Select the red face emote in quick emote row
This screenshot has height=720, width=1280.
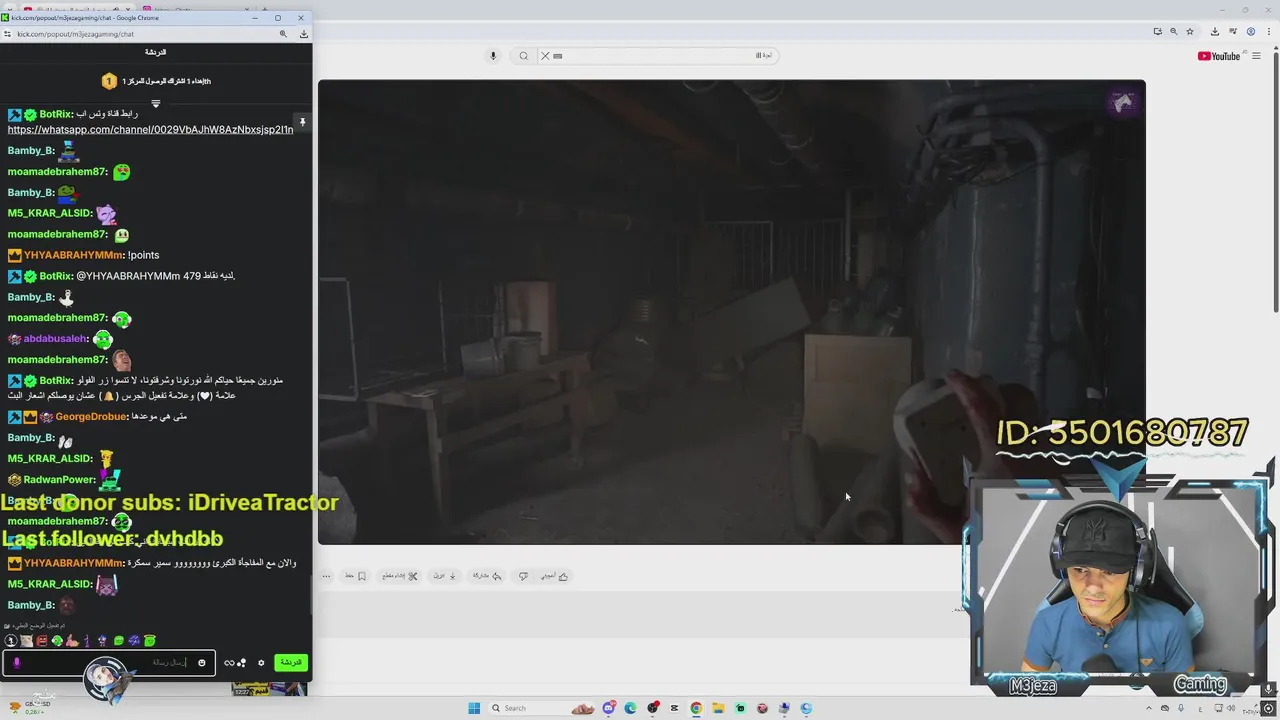point(42,641)
